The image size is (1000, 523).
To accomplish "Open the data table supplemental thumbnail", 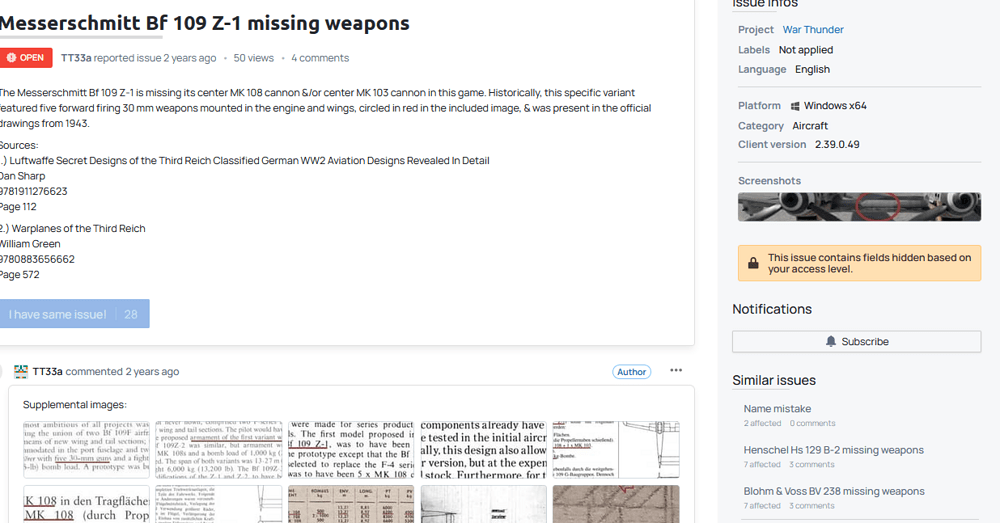I will (351, 505).
